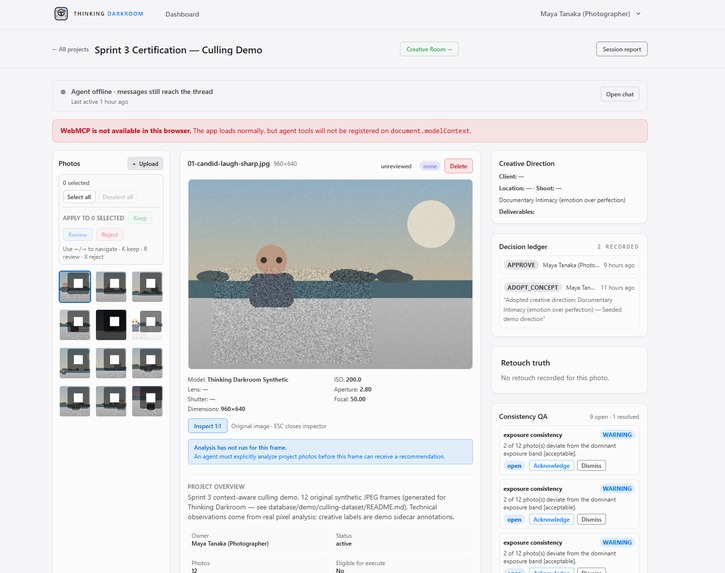
Task: Click 'open' status pill on first QA card
Action: pos(514,466)
